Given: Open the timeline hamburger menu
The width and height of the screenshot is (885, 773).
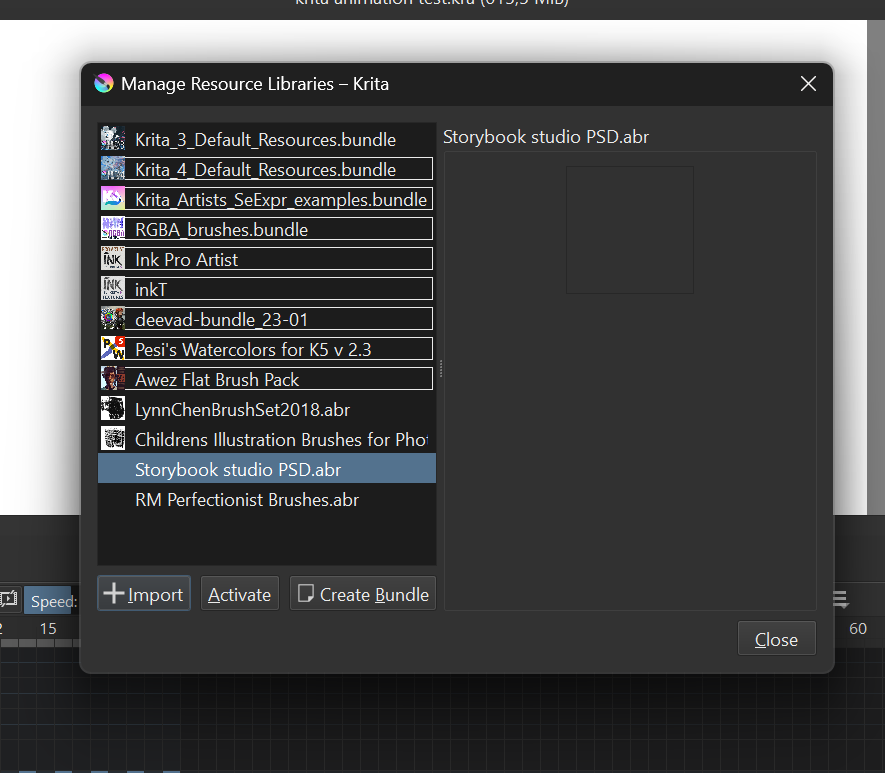Looking at the screenshot, I should (x=840, y=599).
